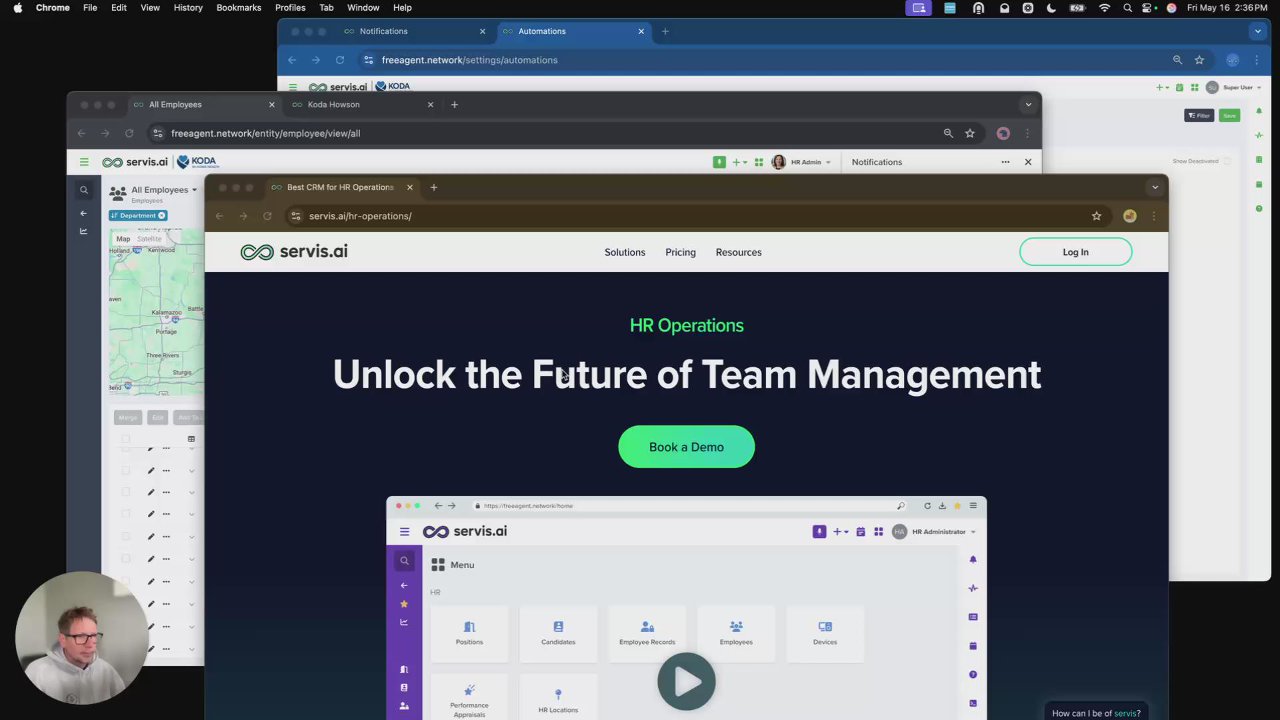
Task: Click the Book a Demo button
Action: point(686,447)
